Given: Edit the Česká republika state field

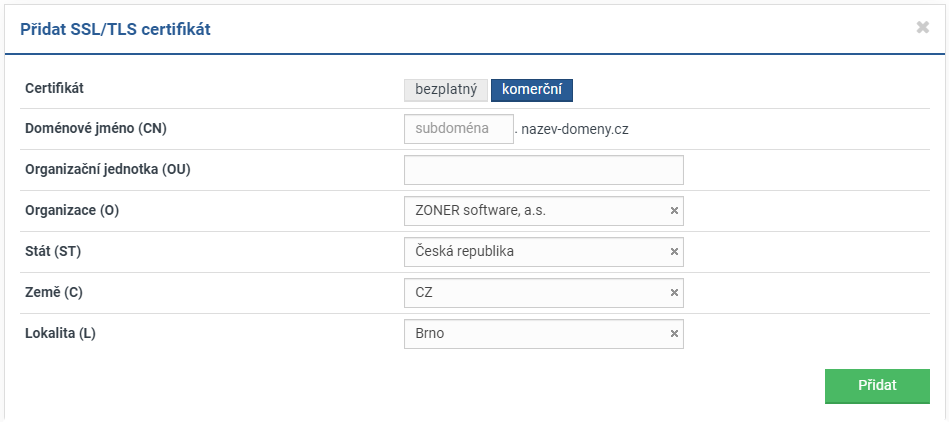Looking at the screenshot, I should (x=535, y=252).
